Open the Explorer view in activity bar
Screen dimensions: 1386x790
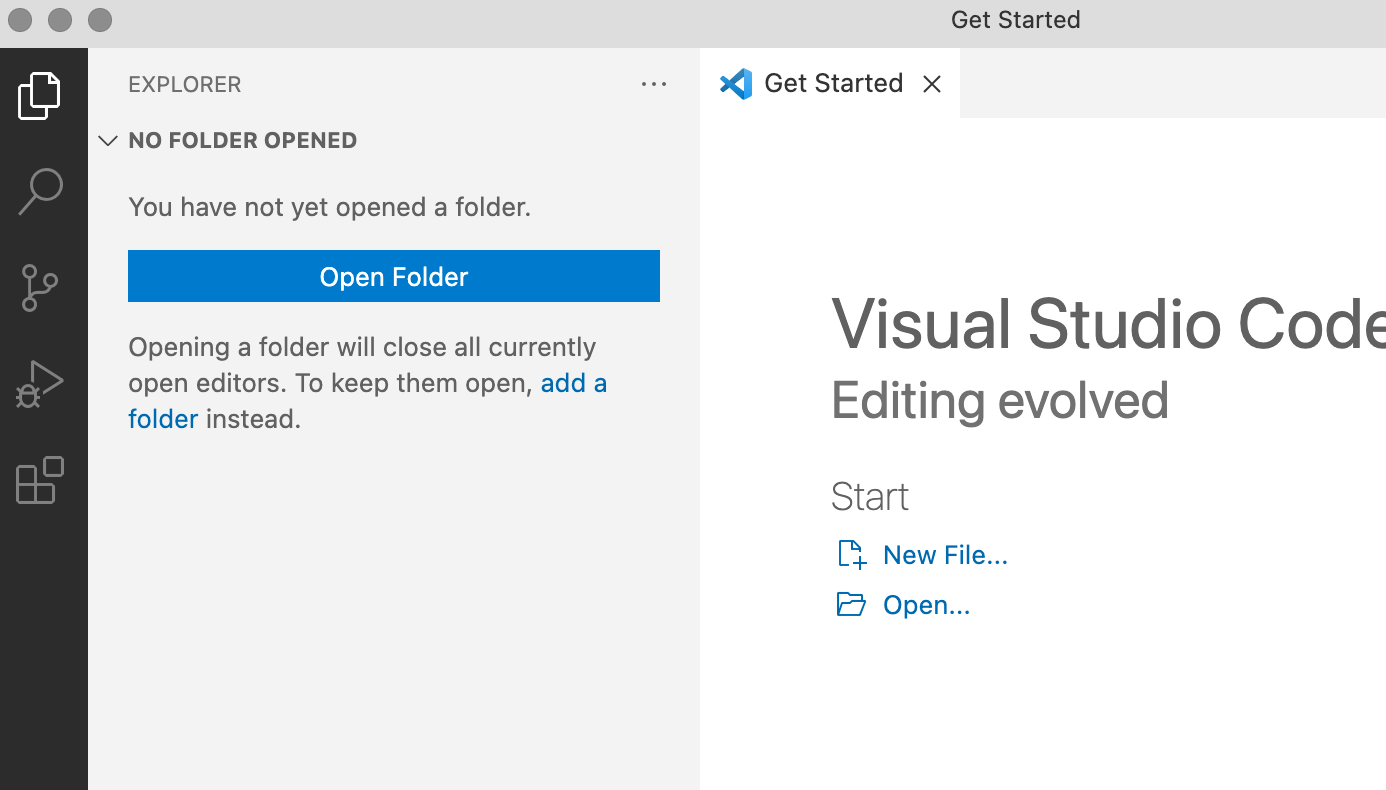click(40, 96)
